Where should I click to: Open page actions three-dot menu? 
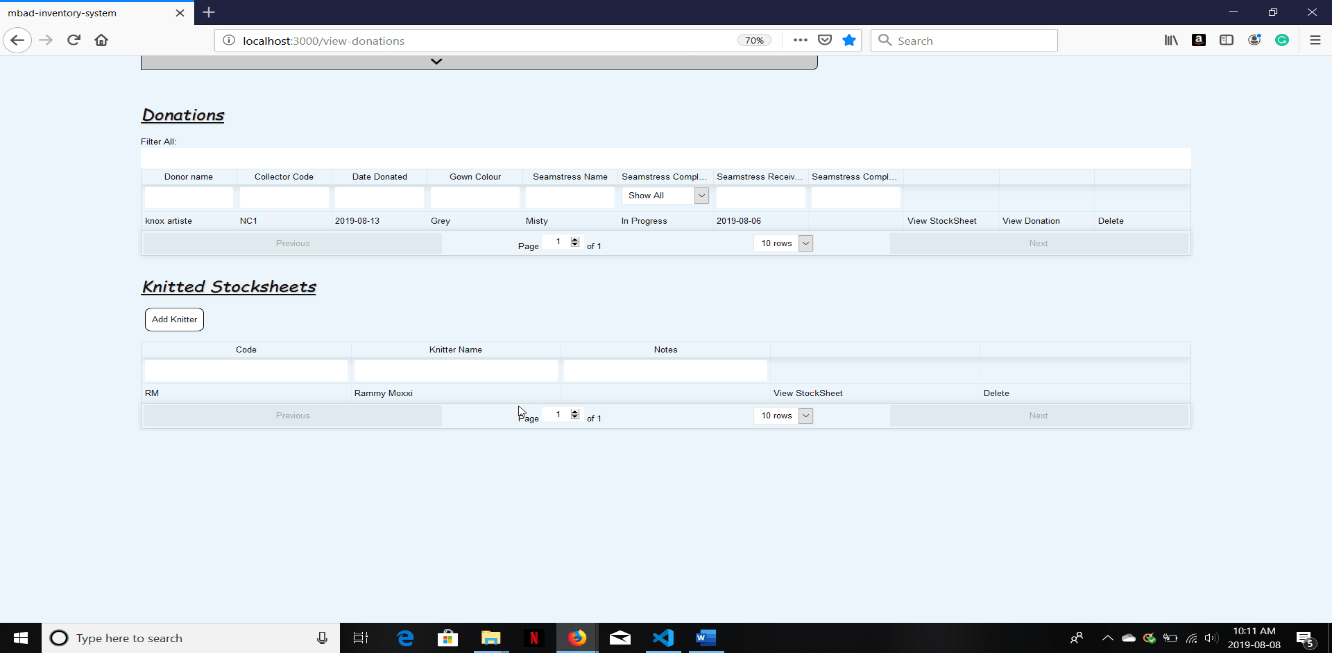click(800, 40)
